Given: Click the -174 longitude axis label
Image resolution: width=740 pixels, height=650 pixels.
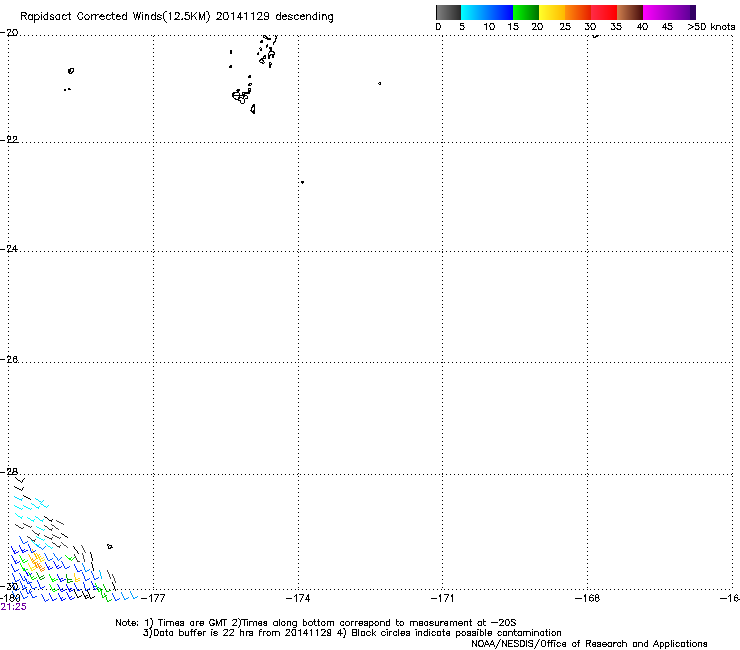Looking at the screenshot, I should 298,598.
